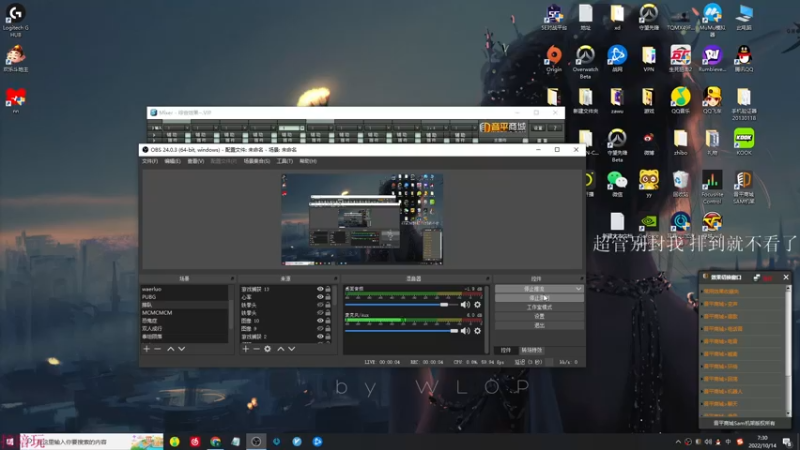Screen dimensions: 800x450
Task: Toggle visibility eye of 心军 source
Action: coord(320,297)
